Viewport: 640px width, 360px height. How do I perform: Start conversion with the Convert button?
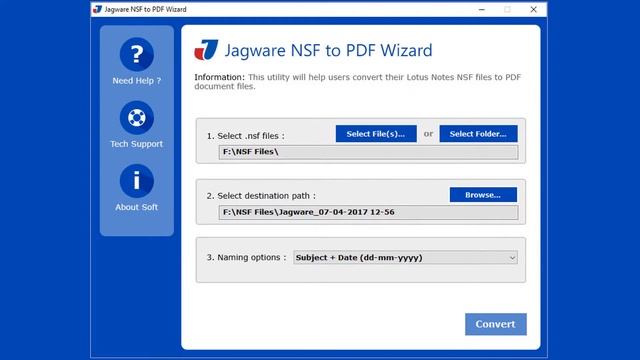point(496,324)
